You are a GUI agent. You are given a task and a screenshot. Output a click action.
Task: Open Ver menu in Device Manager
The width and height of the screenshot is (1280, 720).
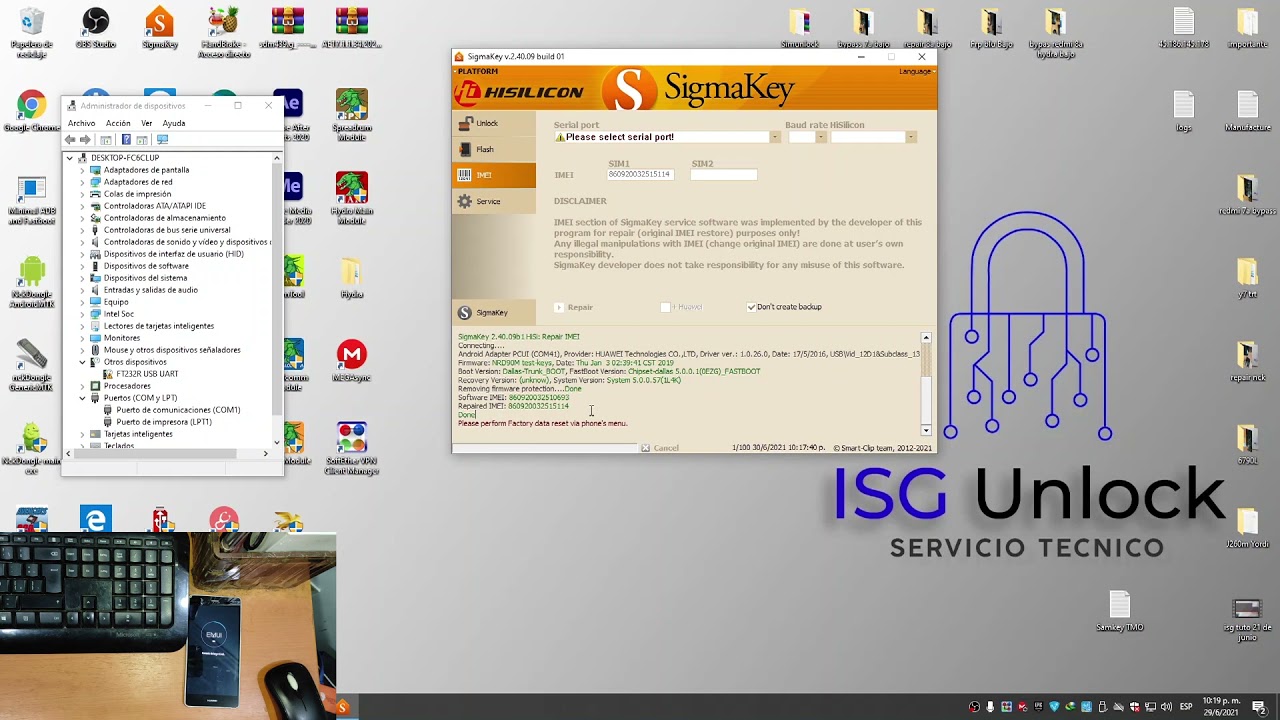pos(146,123)
